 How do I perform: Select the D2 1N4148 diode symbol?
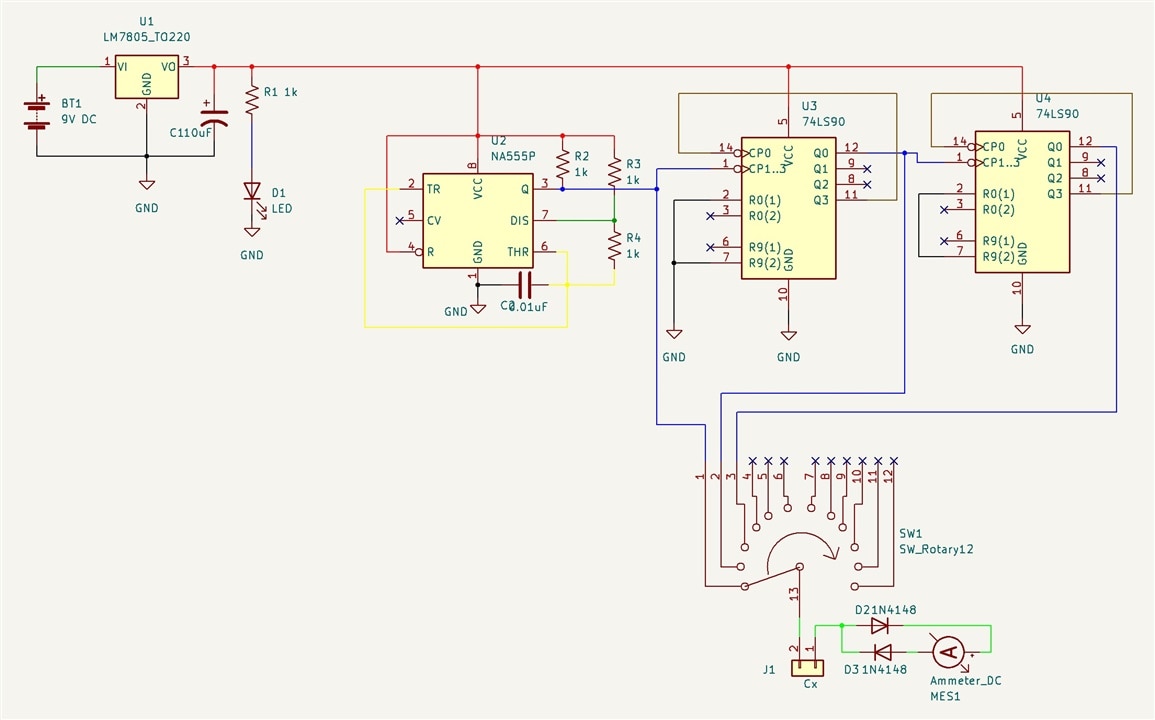[880, 626]
